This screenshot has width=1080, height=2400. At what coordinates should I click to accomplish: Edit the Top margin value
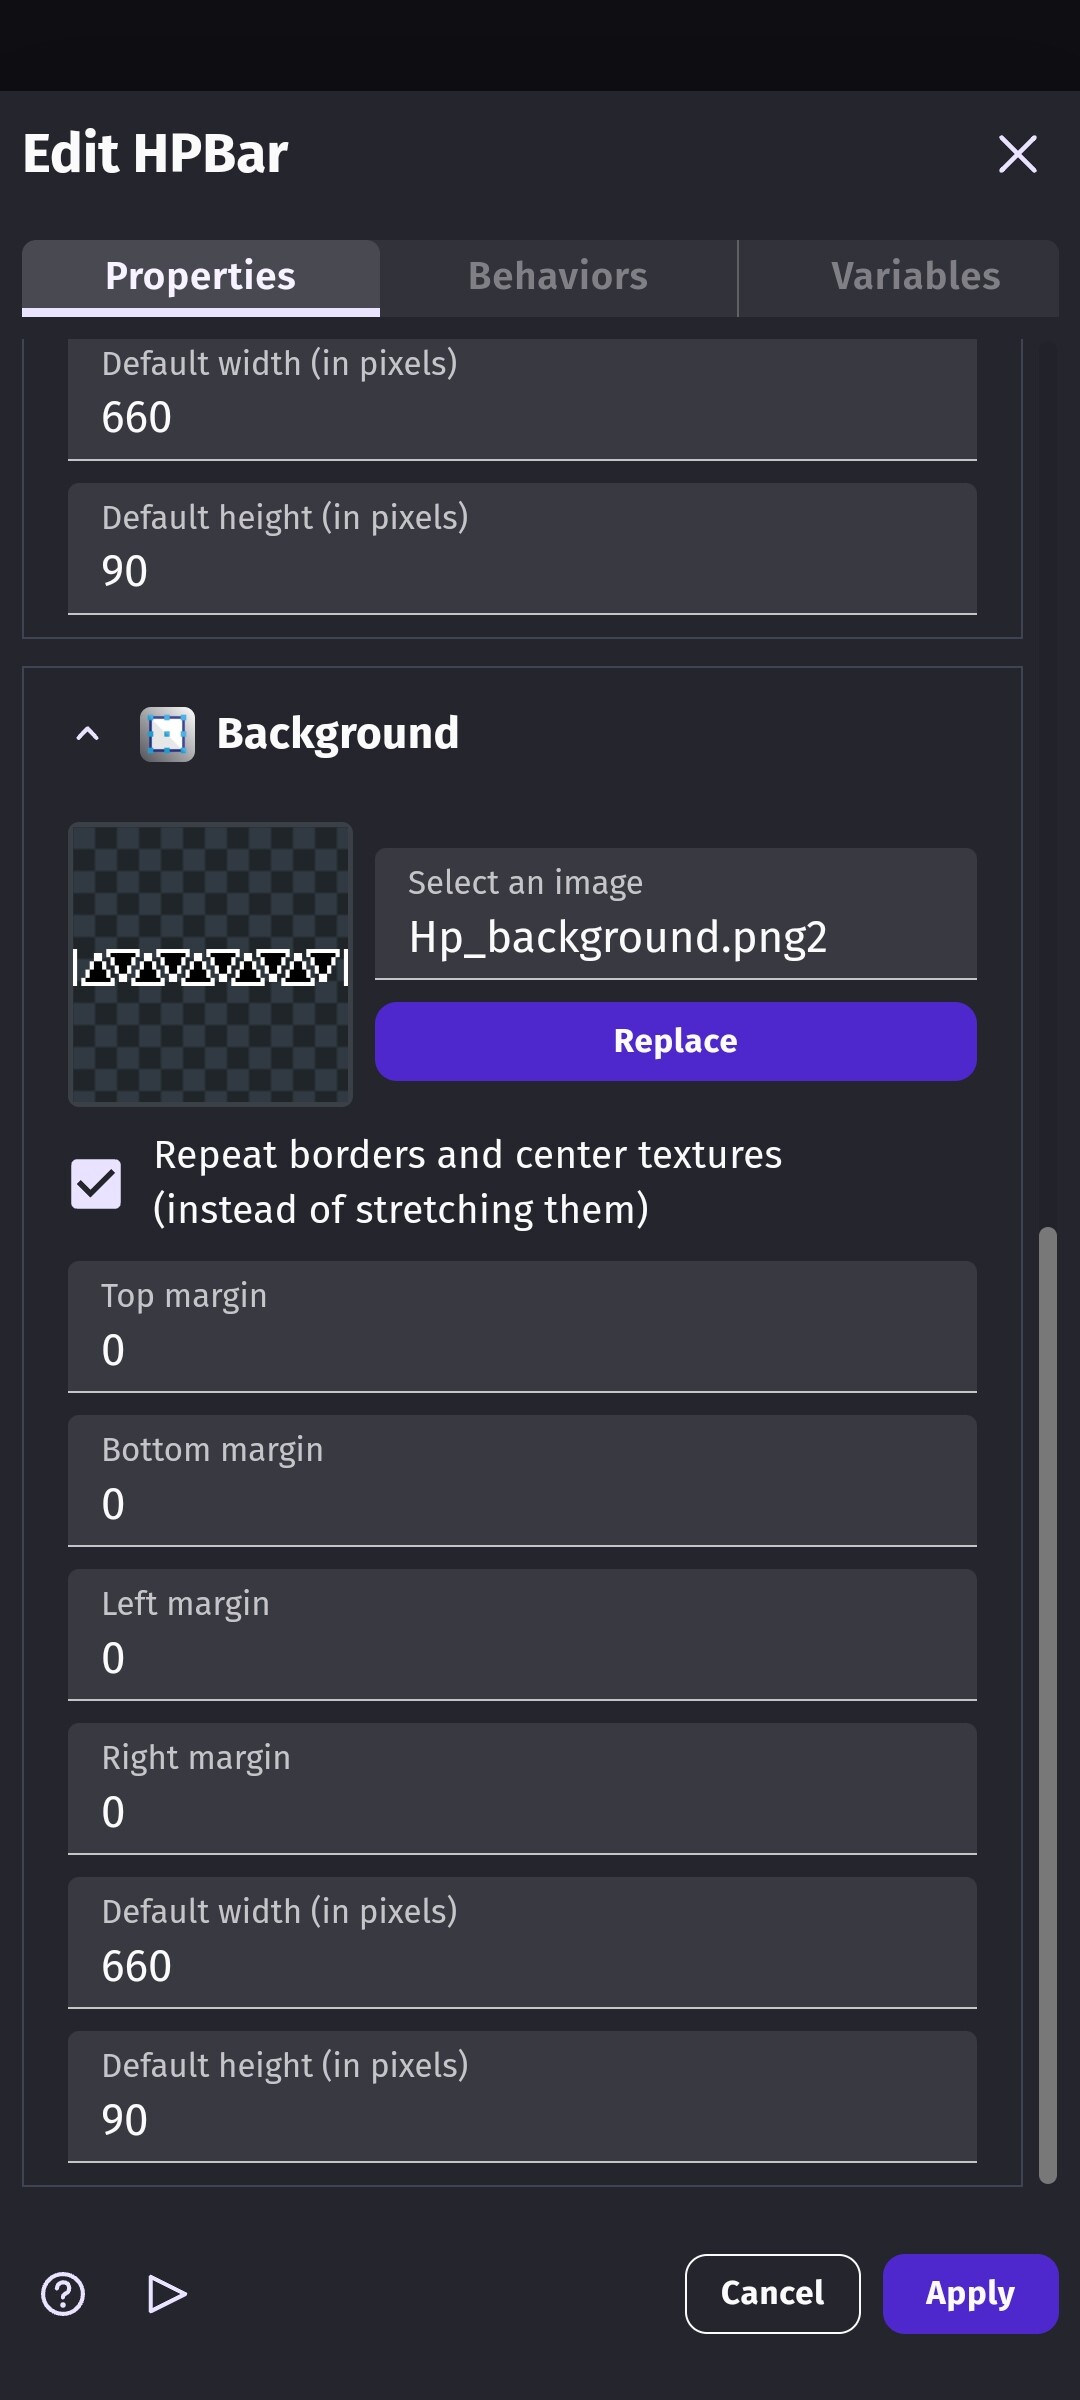(521, 1349)
